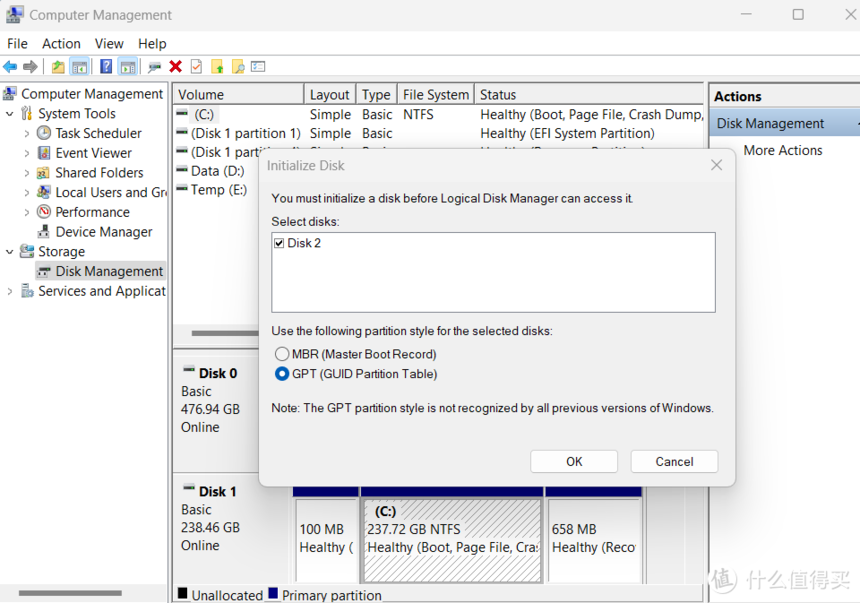Click the magnifier search toolbar icon
This screenshot has height=603, width=860.
click(x=238, y=67)
